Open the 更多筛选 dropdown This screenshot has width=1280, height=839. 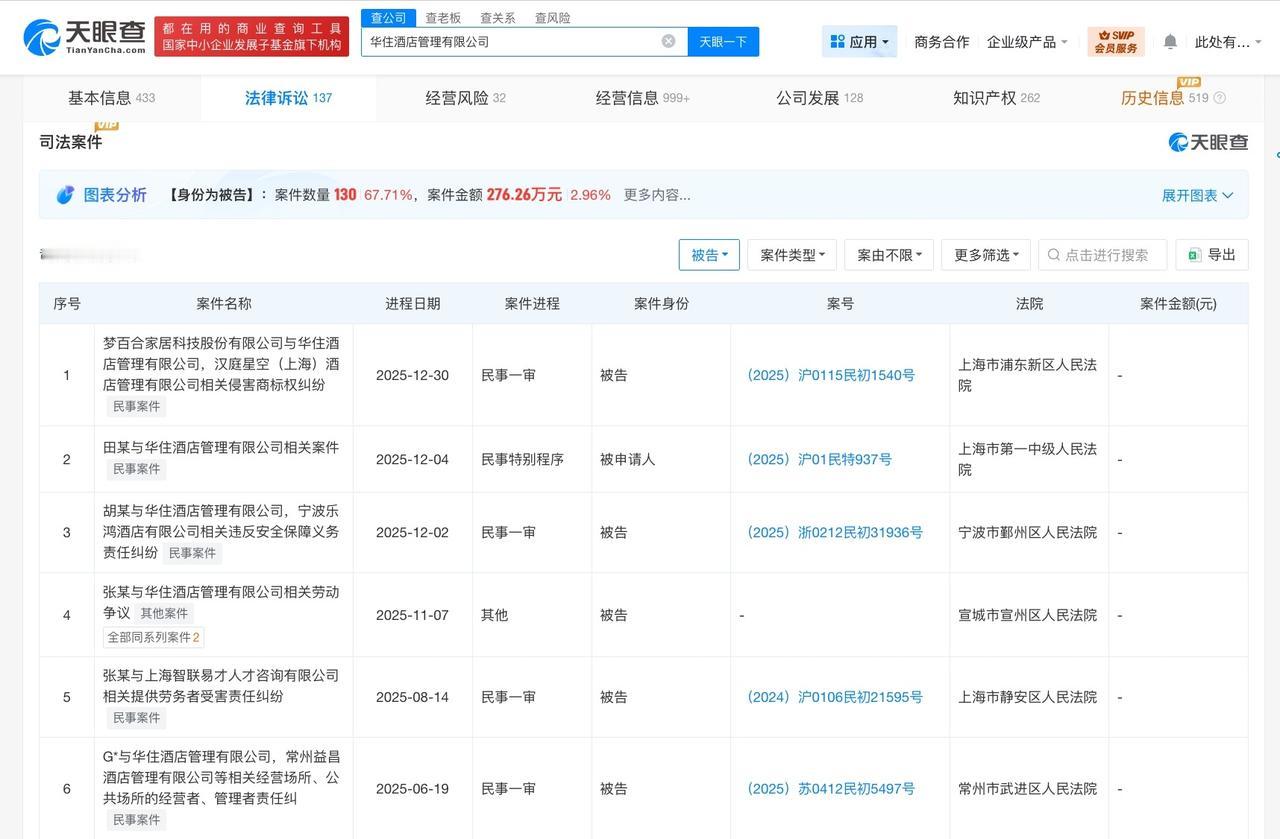984,255
